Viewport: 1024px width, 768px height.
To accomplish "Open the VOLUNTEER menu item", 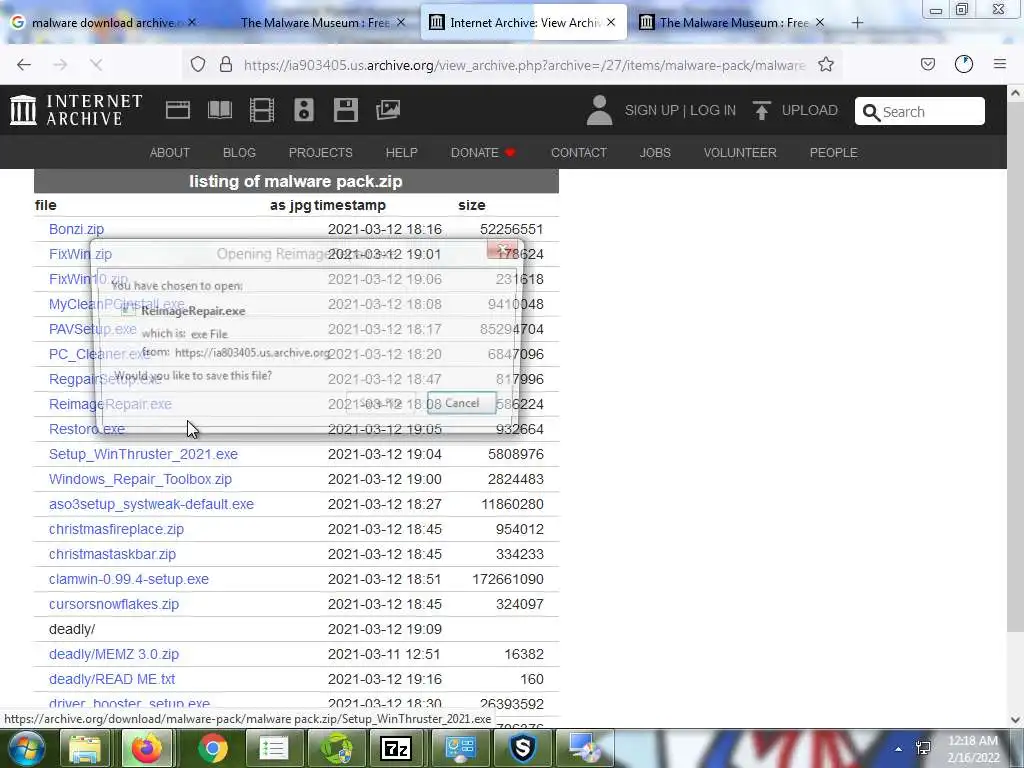I will point(740,152).
